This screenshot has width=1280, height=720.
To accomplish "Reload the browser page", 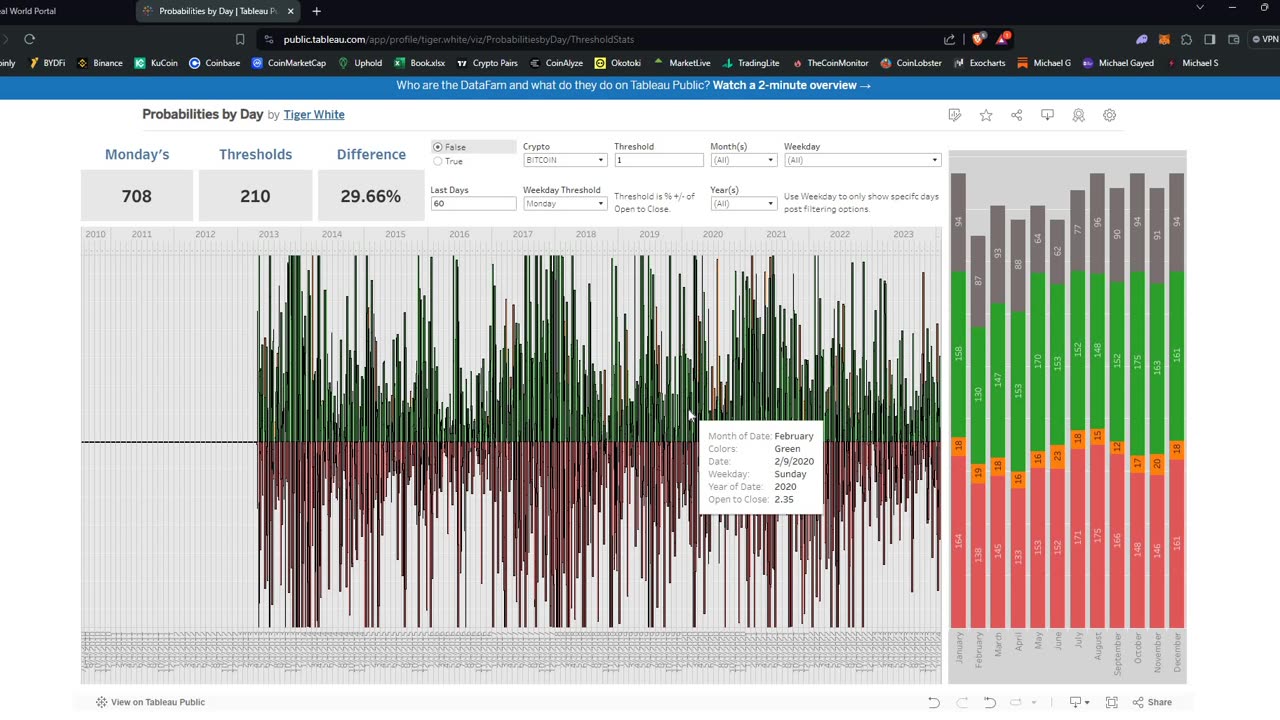I will click(29, 39).
